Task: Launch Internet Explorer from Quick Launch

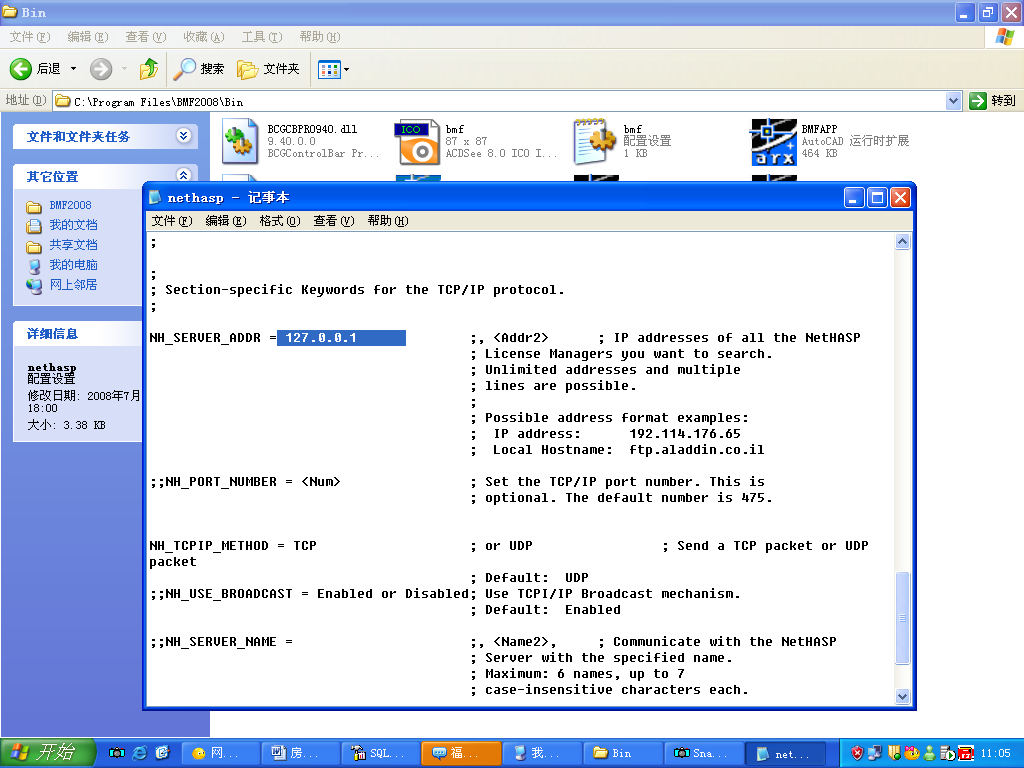Action: point(140,753)
